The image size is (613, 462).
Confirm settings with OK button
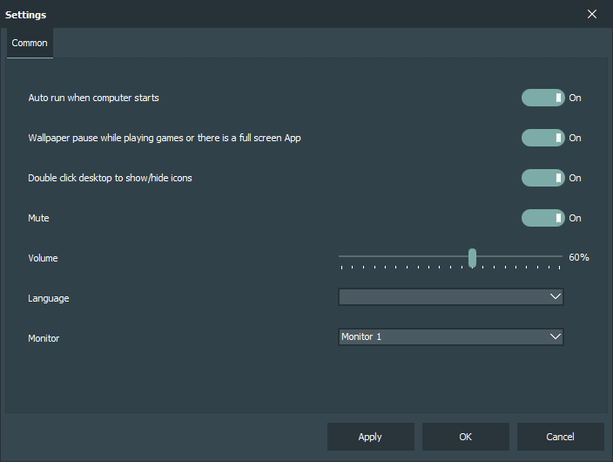(466, 437)
